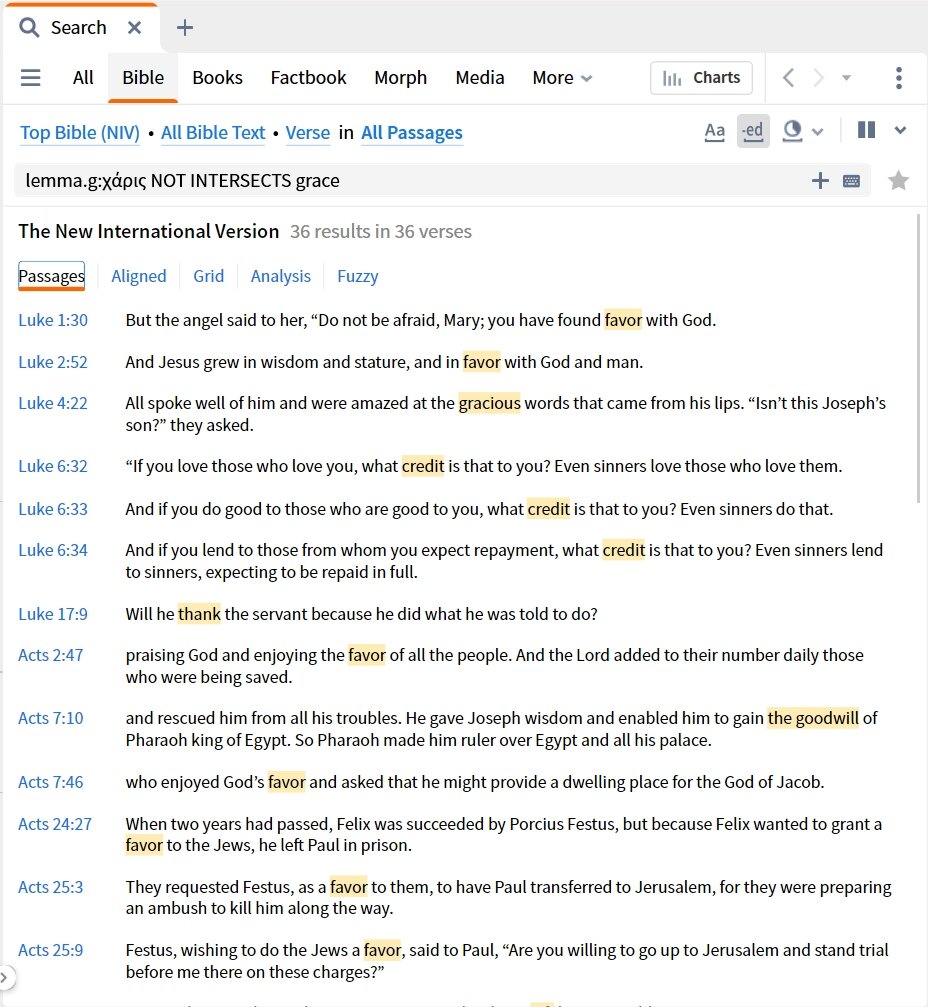Click the '36 results in 36 verses' count
928x1007 pixels.
click(381, 231)
